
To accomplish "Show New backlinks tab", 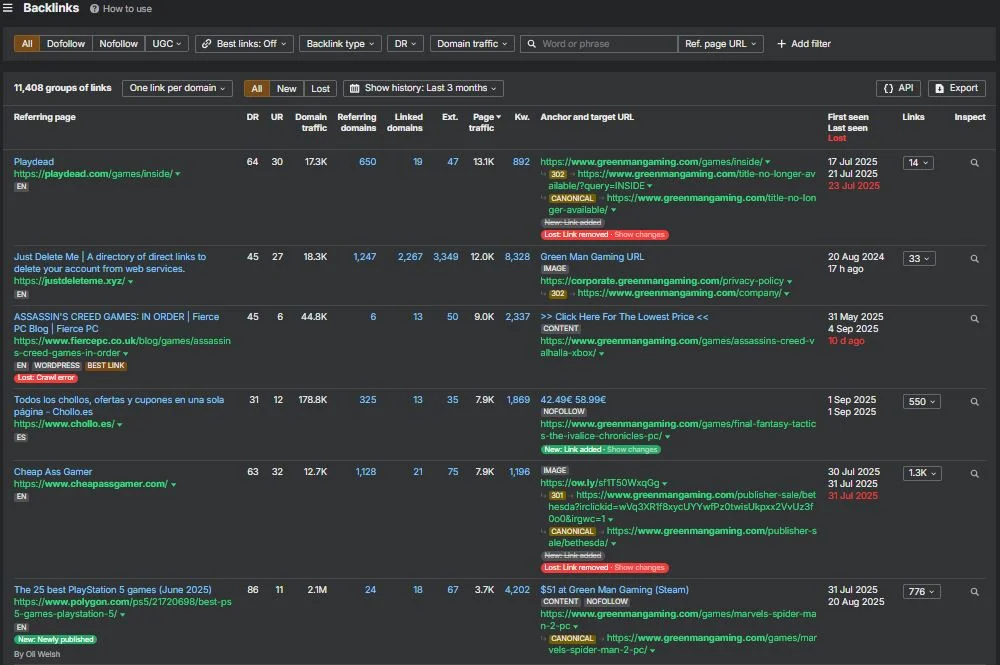I will pos(286,88).
